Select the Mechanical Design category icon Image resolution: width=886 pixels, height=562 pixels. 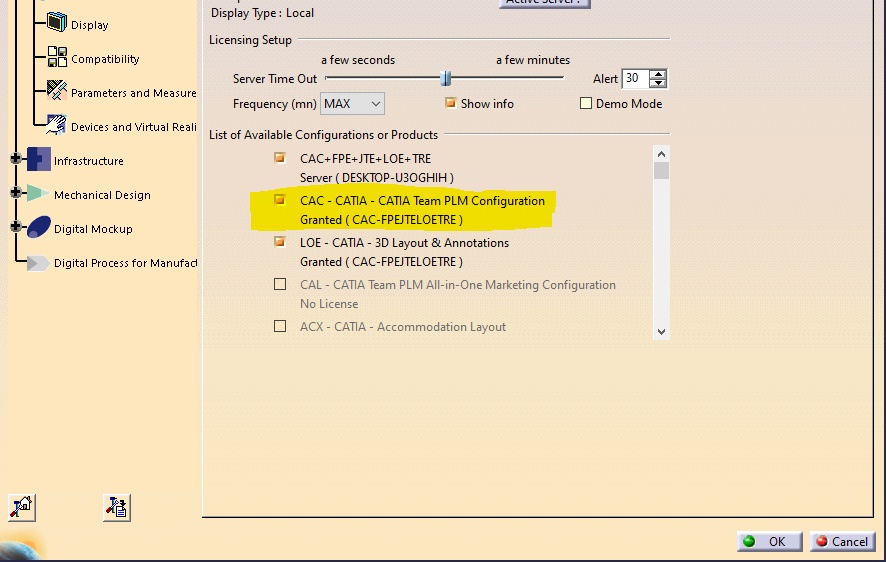tap(38, 194)
